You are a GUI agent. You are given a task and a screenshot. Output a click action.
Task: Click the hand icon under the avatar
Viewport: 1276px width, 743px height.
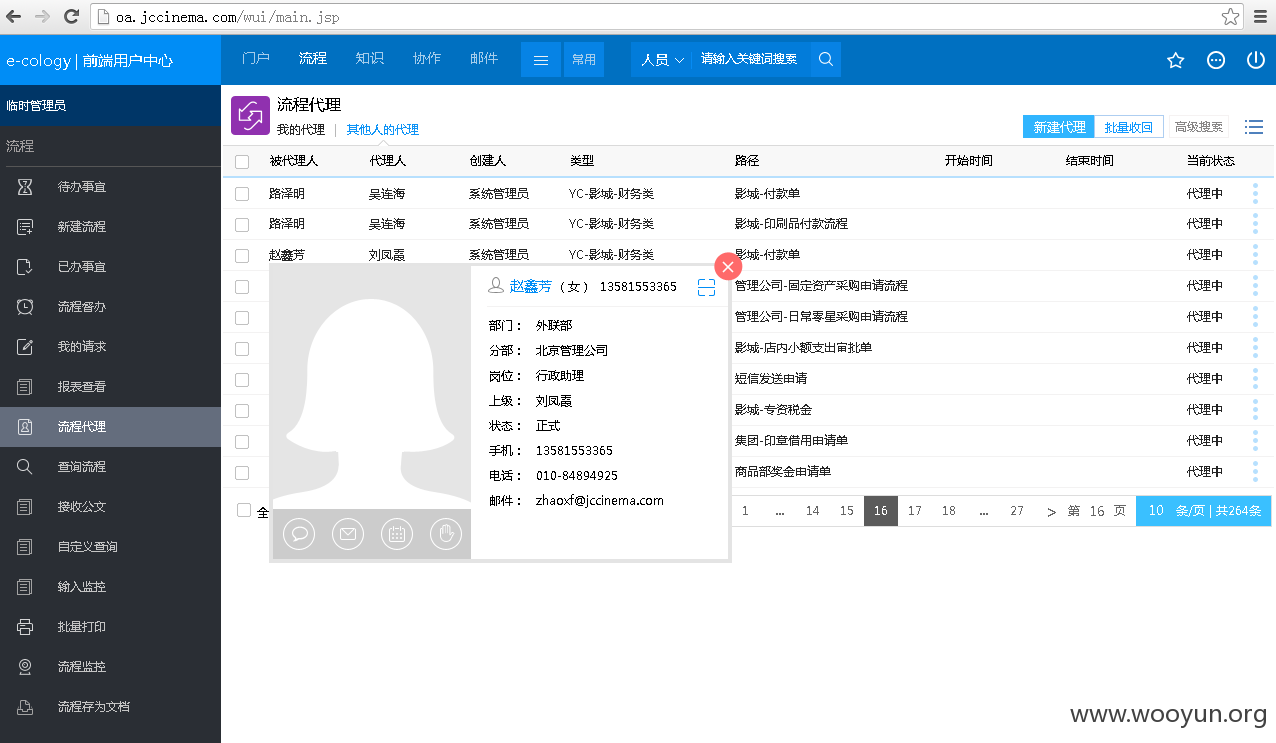point(446,534)
